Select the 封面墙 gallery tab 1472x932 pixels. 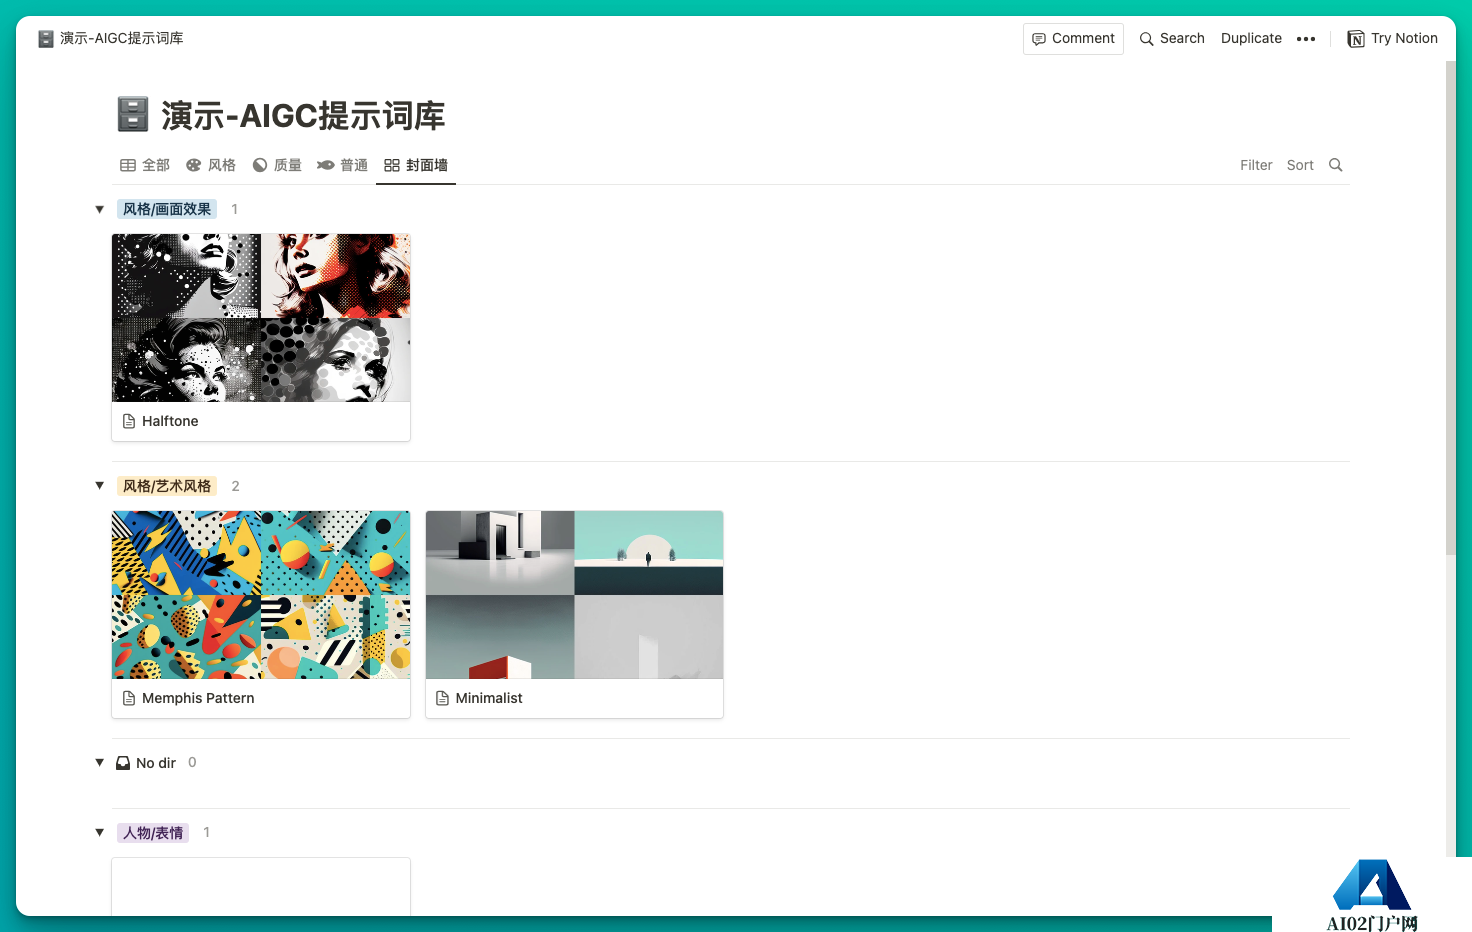[416, 165]
